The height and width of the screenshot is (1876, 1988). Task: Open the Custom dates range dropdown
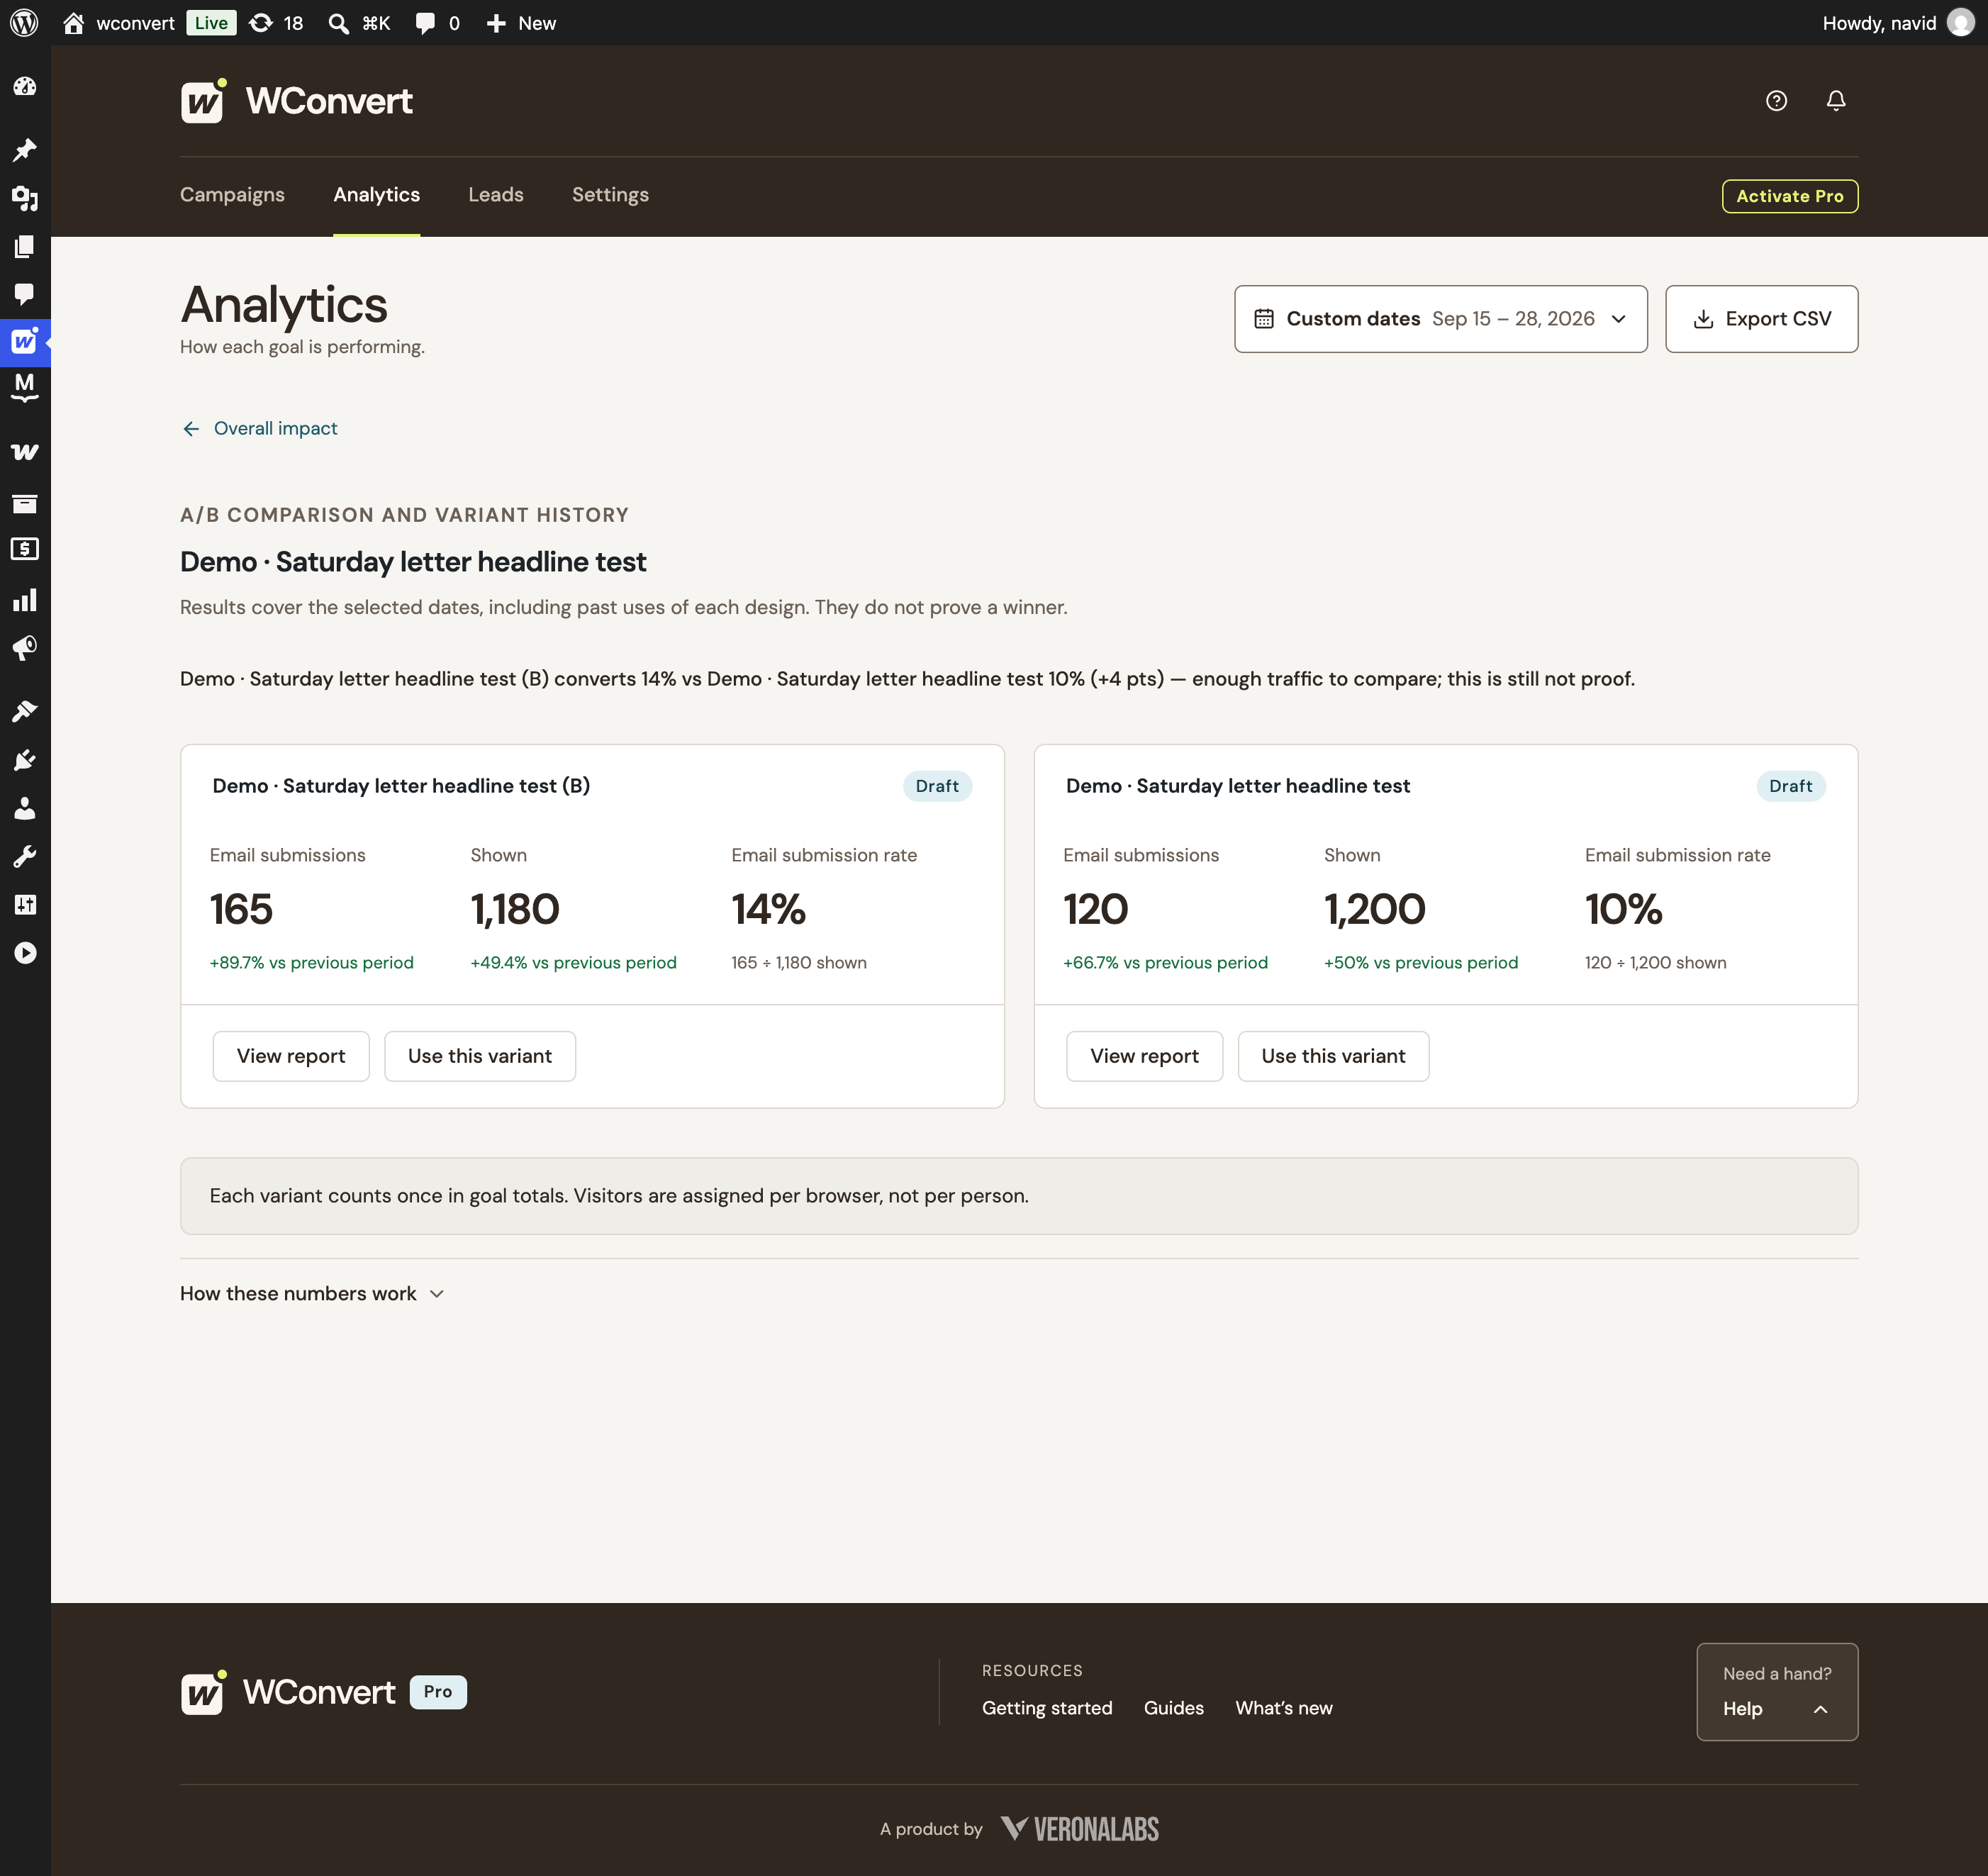[1440, 319]
